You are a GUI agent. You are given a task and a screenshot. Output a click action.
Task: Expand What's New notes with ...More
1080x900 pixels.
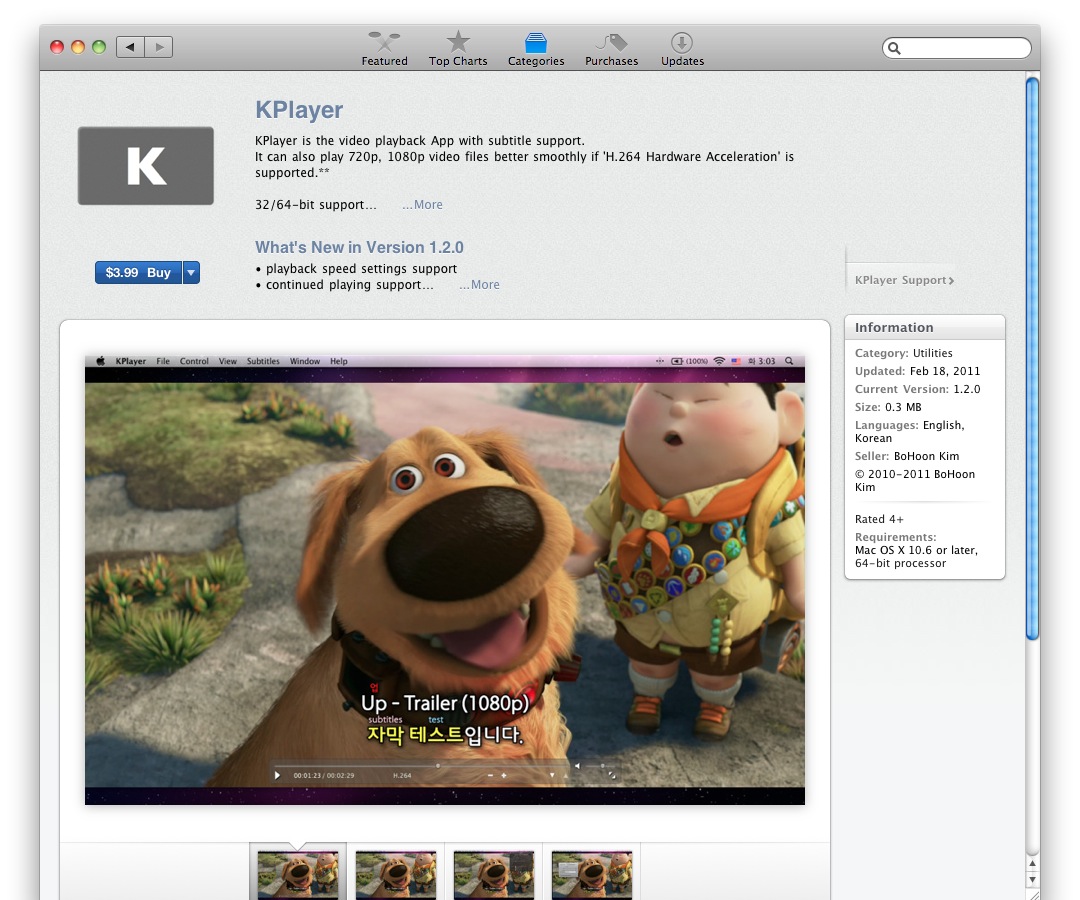coord(479,285)
